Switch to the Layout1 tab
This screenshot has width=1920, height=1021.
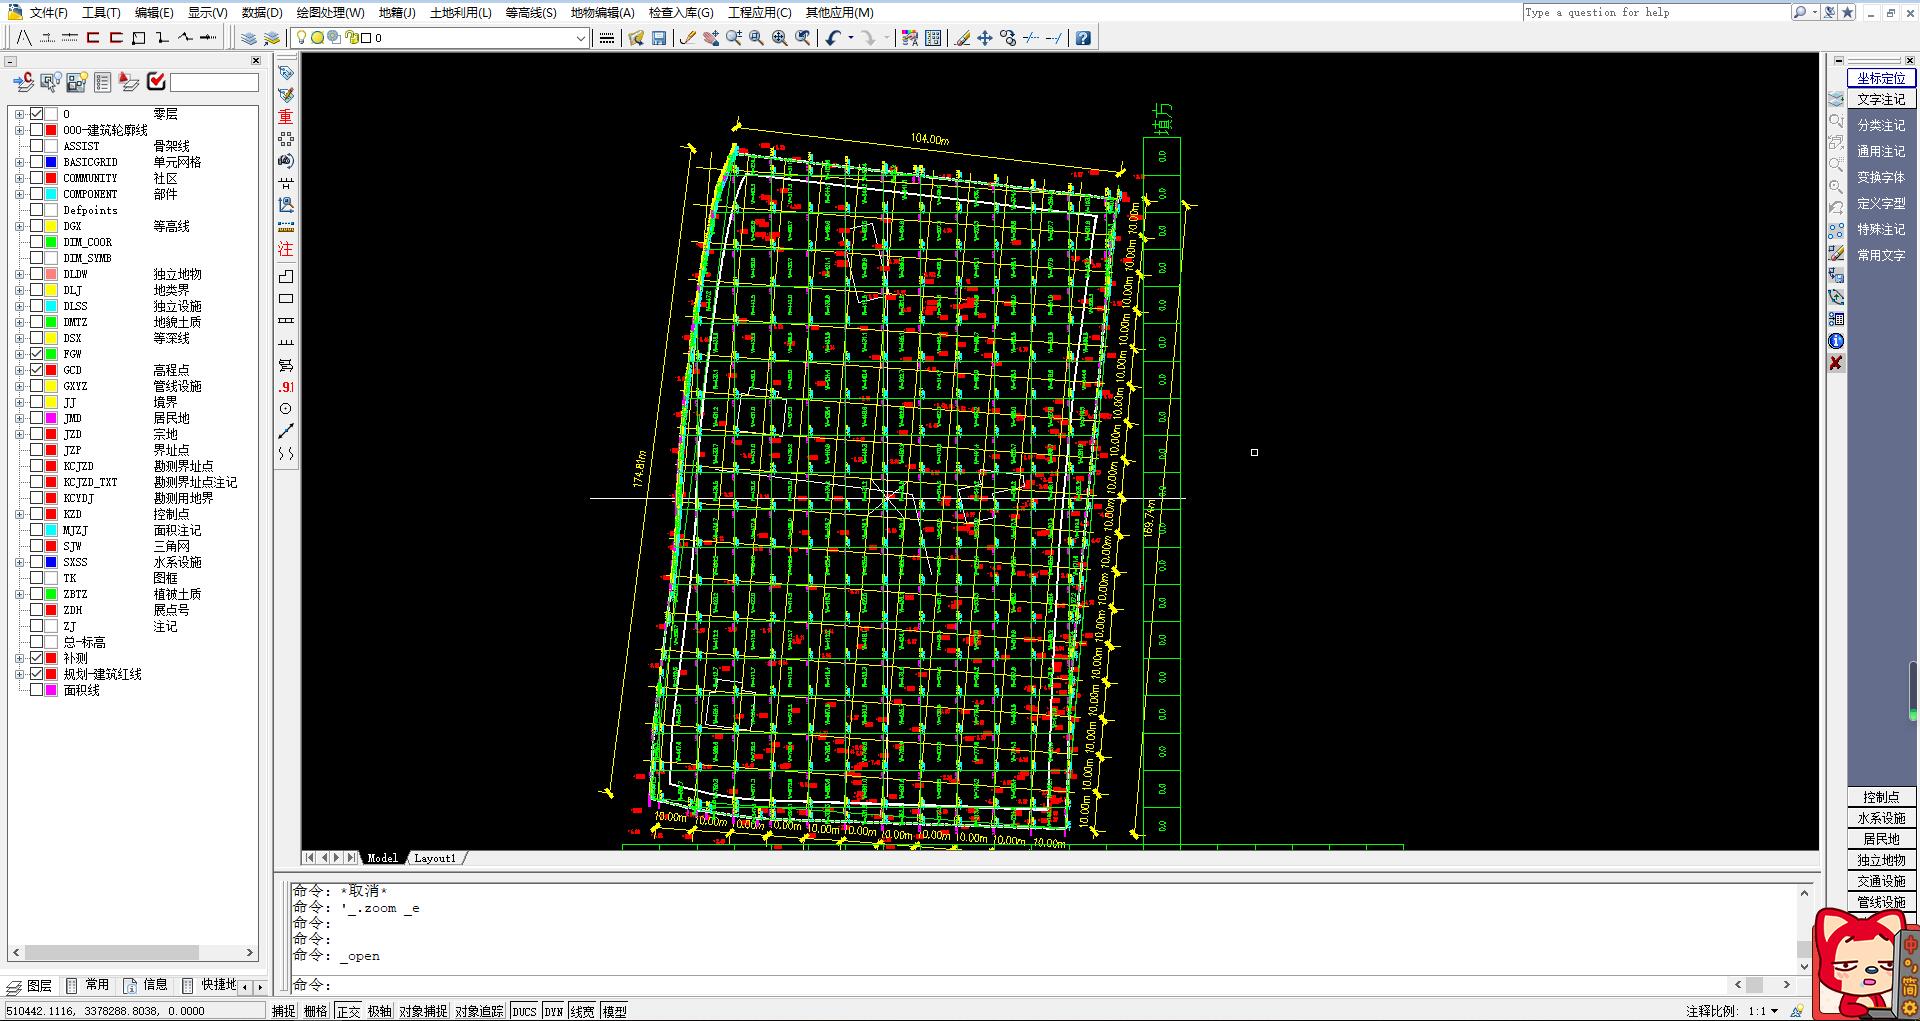pyautogui.click(x=435, y=858)
